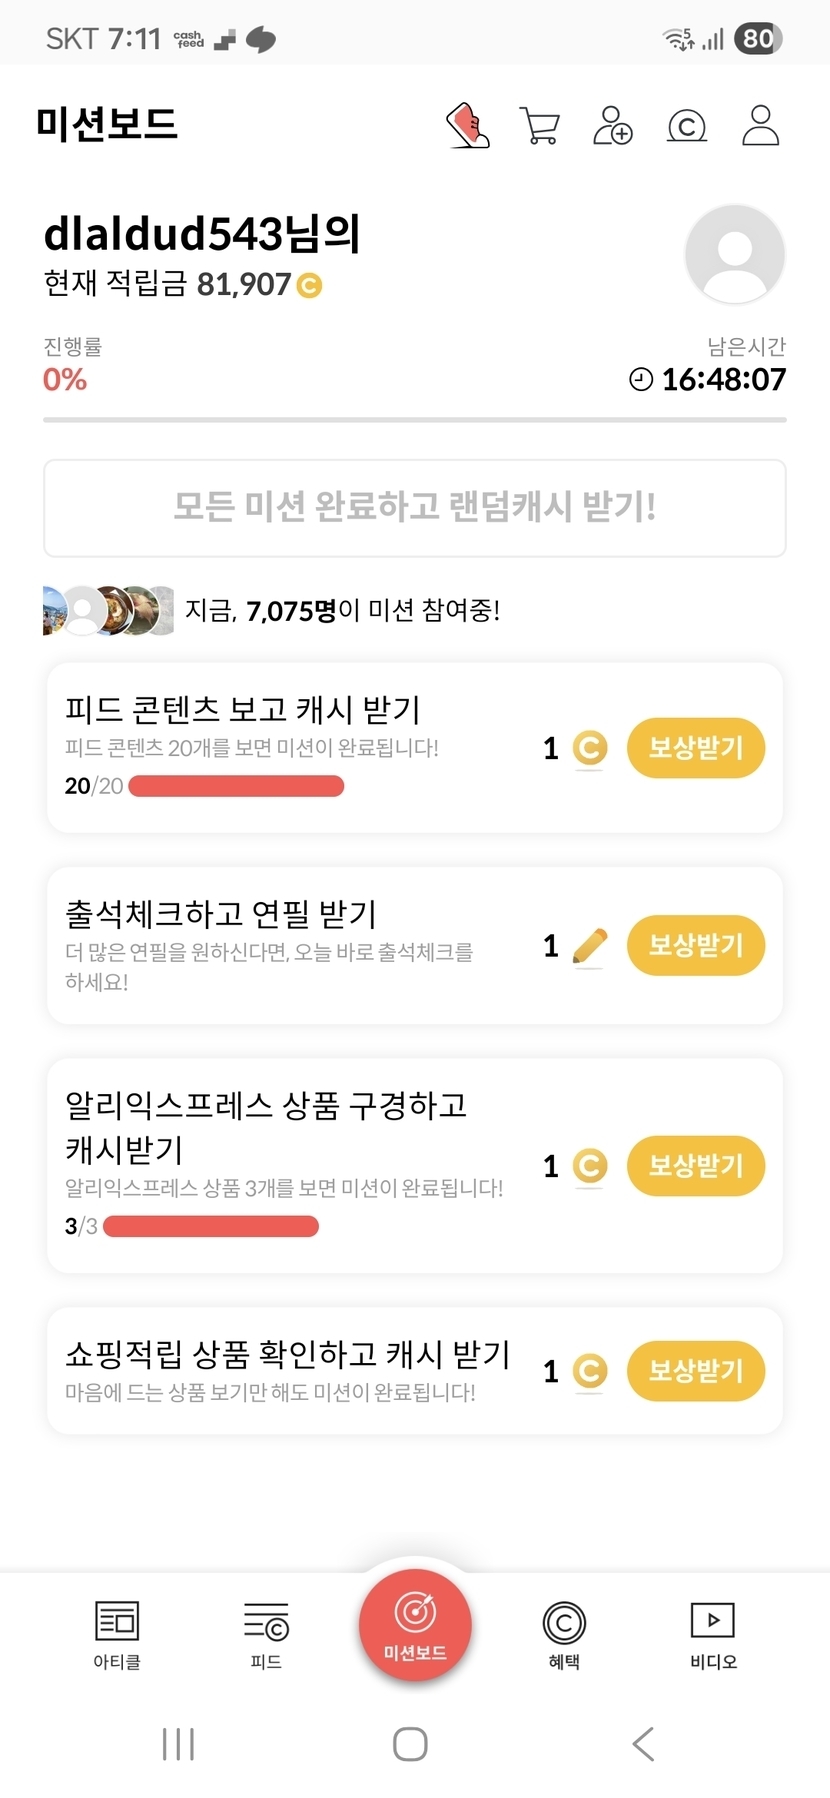Tap the participant avatars thumbnail group
This screenshot has height=1798, width=830.
[x=109, y=610]
